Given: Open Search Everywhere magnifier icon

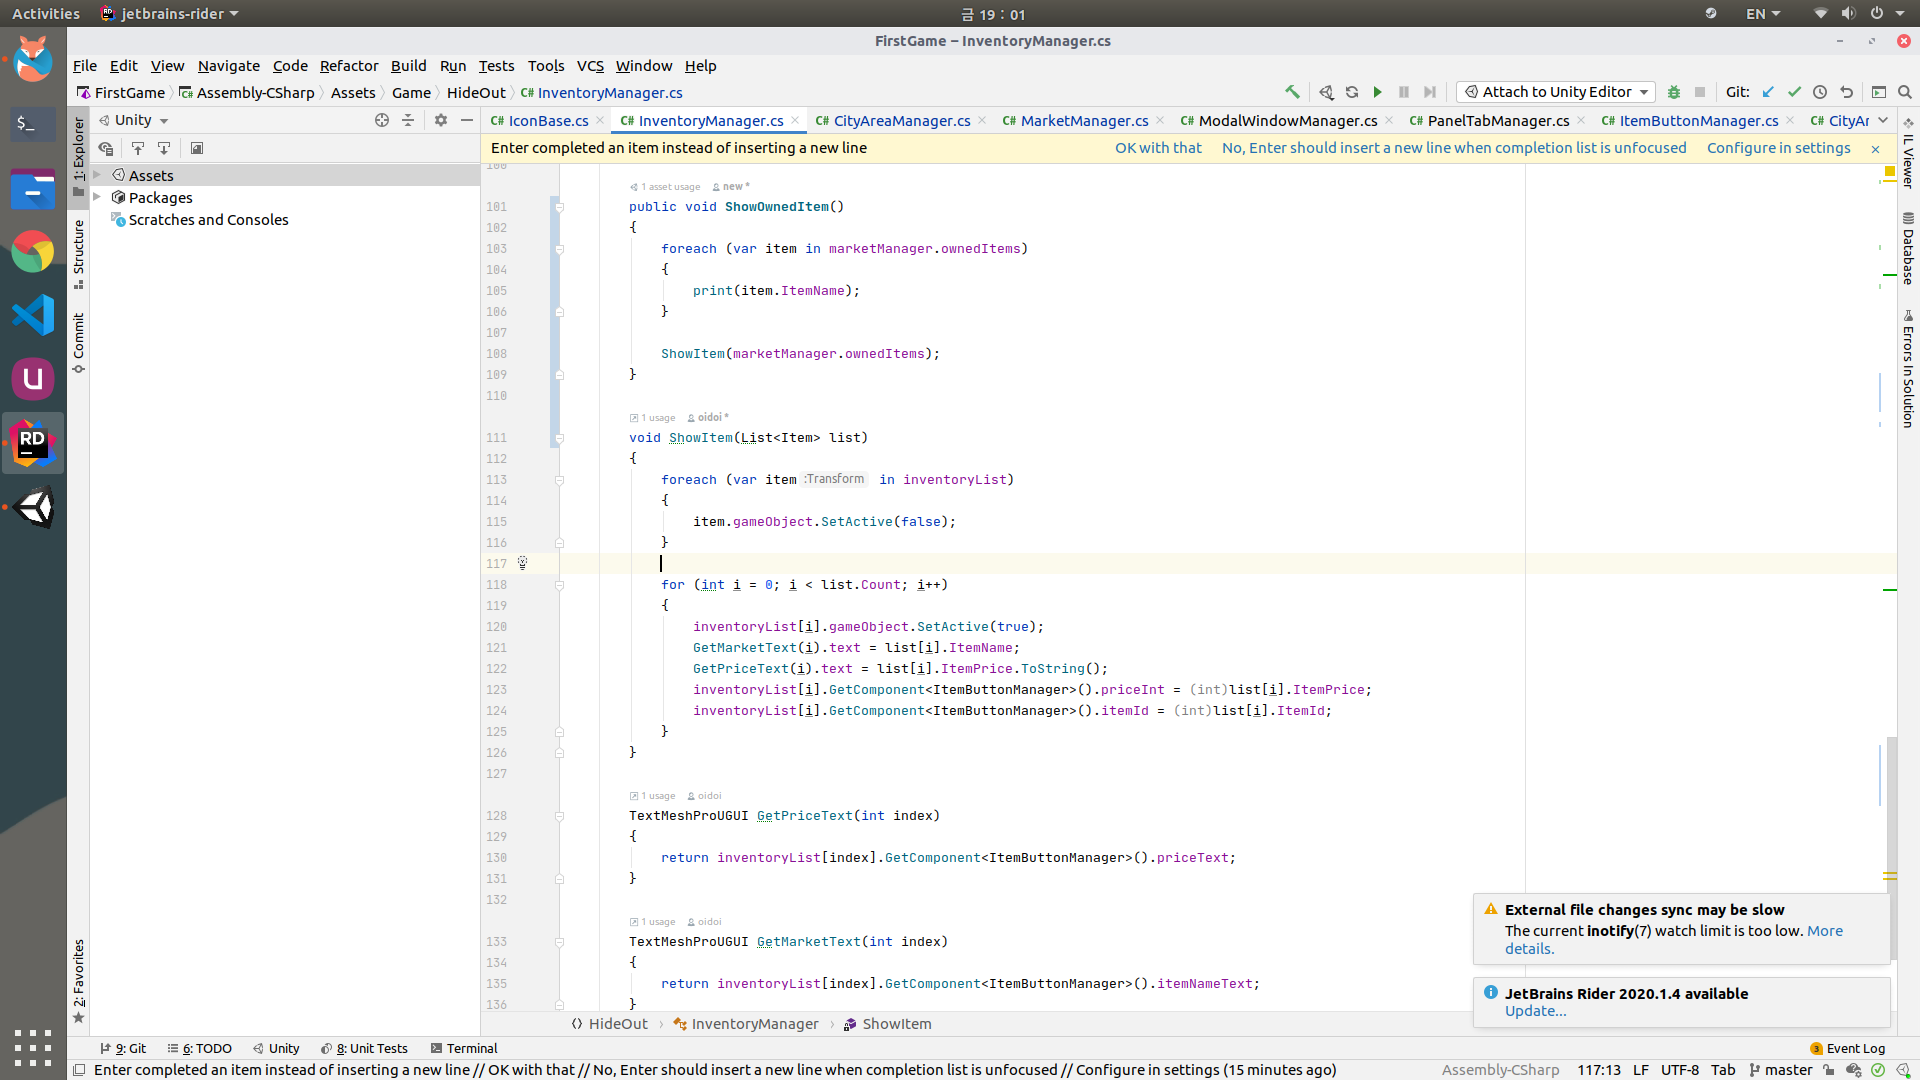Looking at the screenshot, I should click(1905, 92).
